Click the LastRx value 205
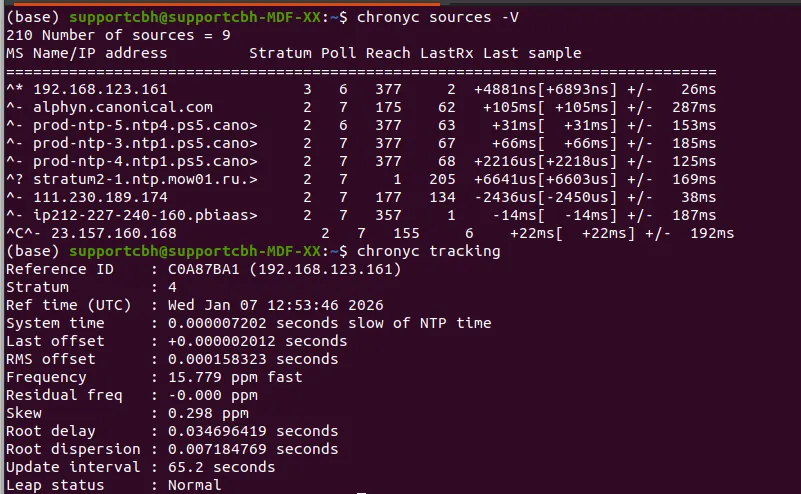The image size is (801, 494). coord(442,179)
